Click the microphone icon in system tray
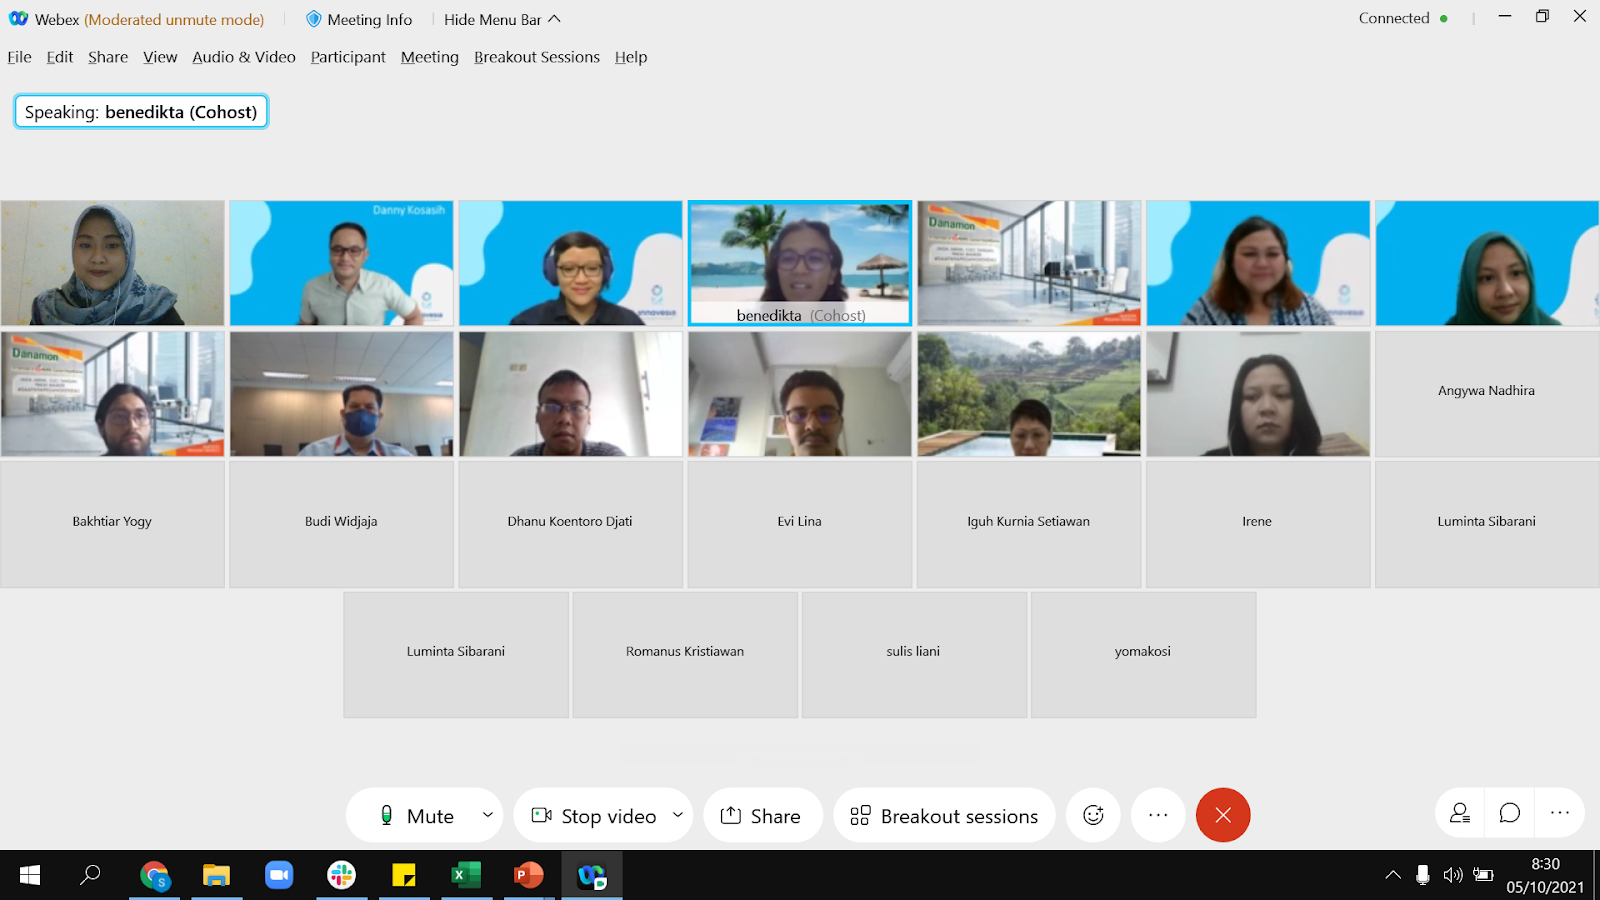Screen dimensions: 1600x900 1423,876
